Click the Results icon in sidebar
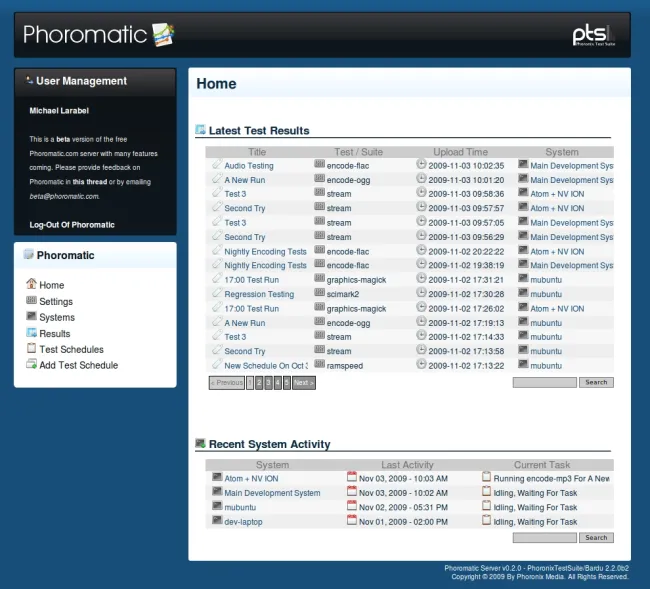Screen dimensions: 650x589 [x=31, y=333]
